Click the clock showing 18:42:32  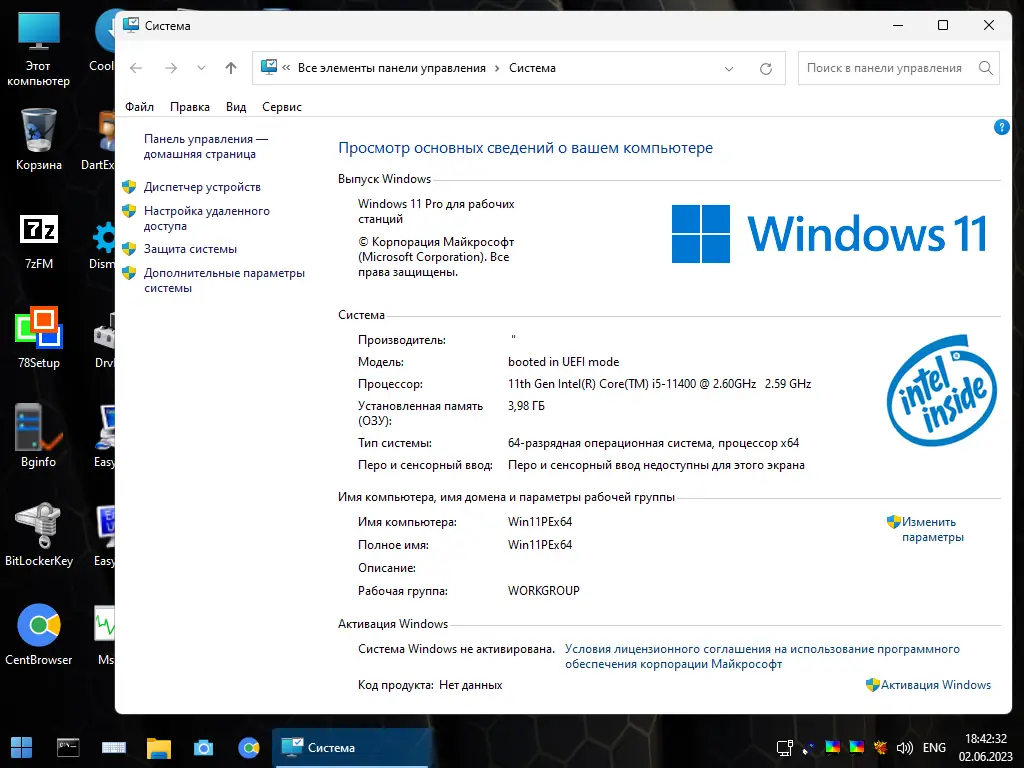(x=985, y=739)
